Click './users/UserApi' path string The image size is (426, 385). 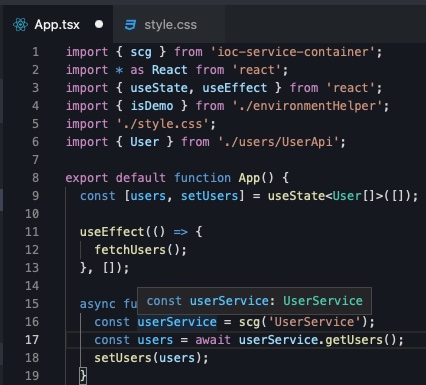coord(278,142)
